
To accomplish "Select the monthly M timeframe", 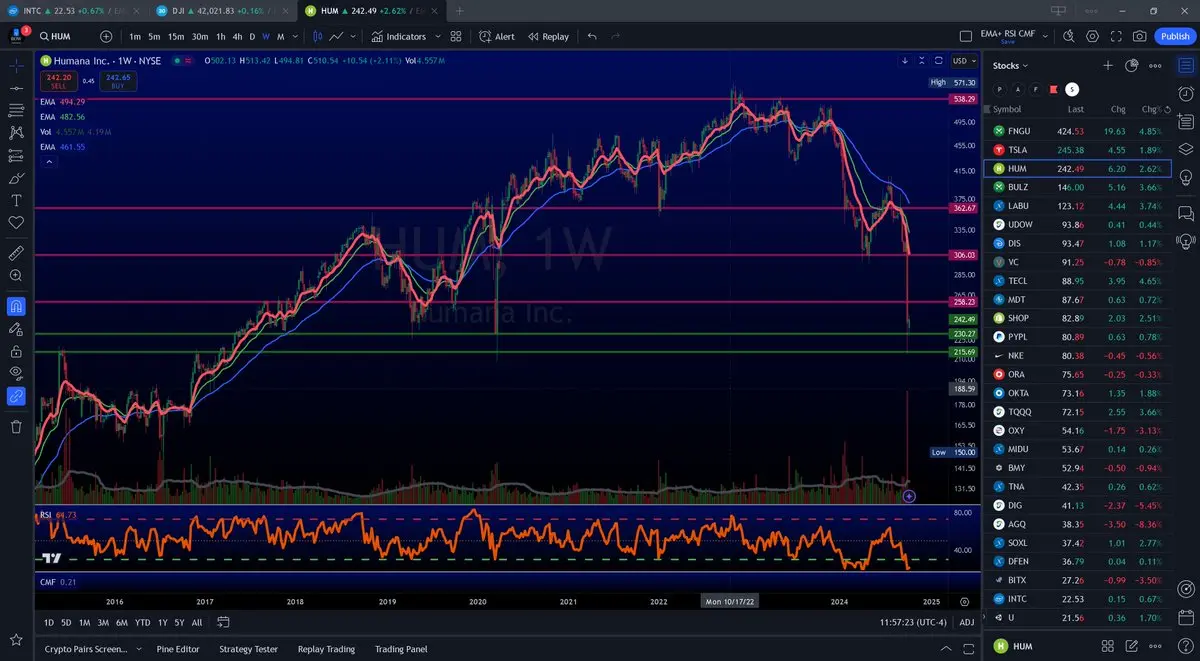I will (x=281, y=36).
